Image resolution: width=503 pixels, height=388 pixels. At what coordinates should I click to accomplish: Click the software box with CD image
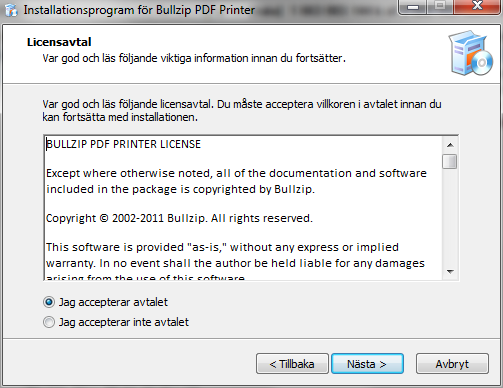(x=471, y=53)
